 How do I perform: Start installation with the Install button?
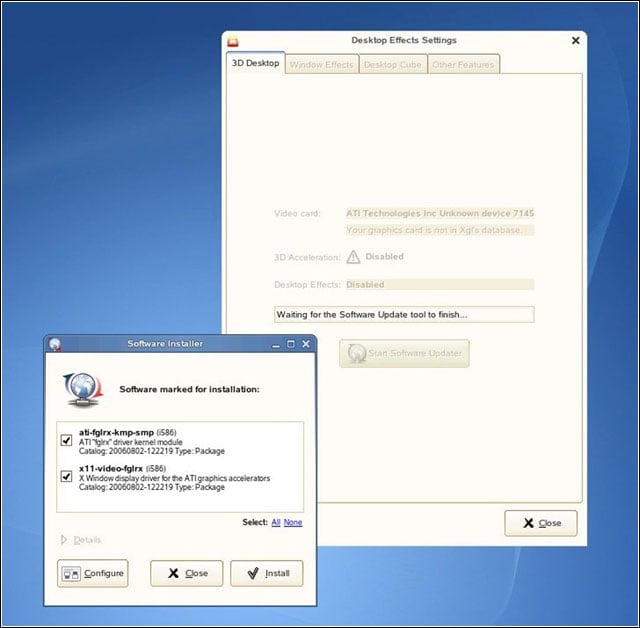point(267,573)
